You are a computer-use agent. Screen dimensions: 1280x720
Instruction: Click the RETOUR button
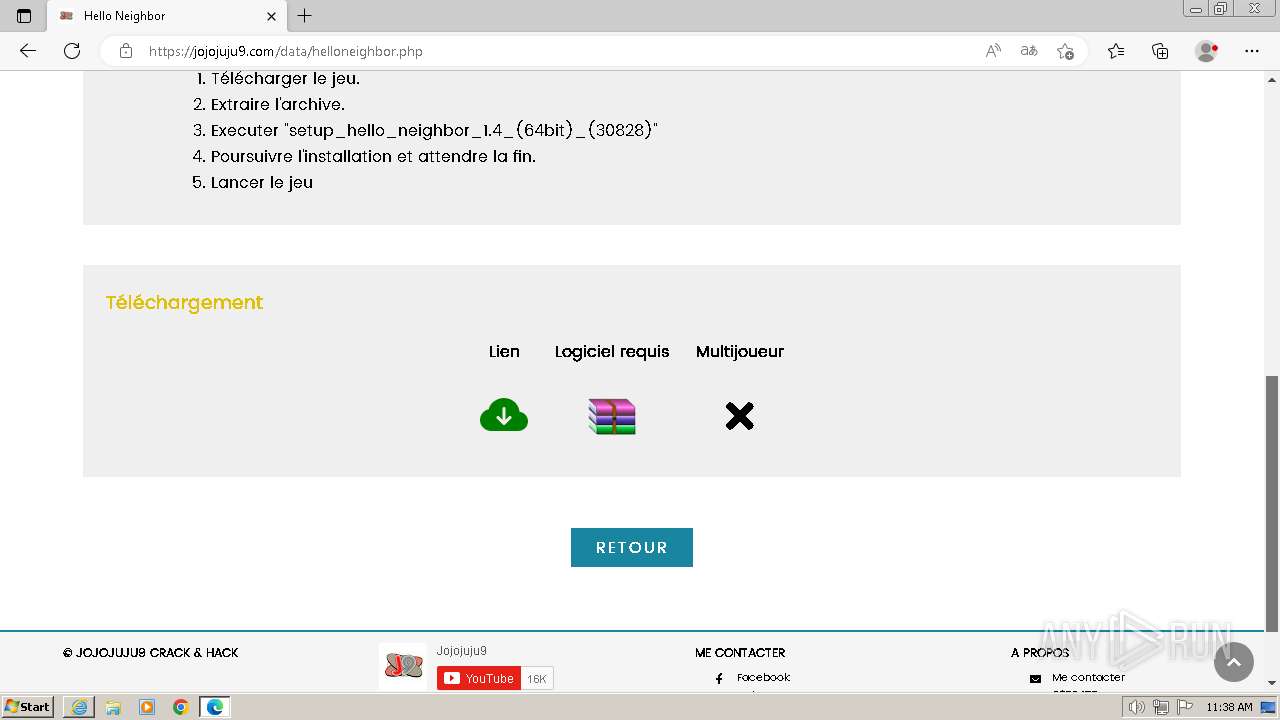click(632, 547)
